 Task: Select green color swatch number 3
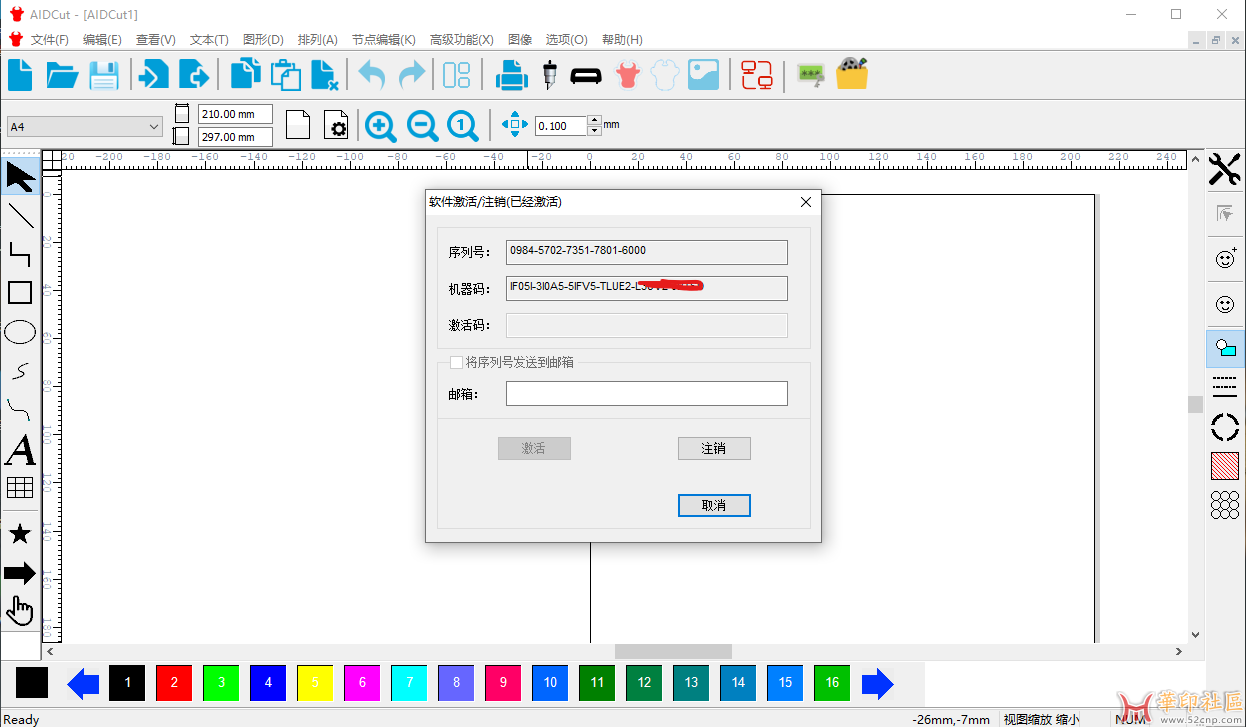click(x=221, y=683)
